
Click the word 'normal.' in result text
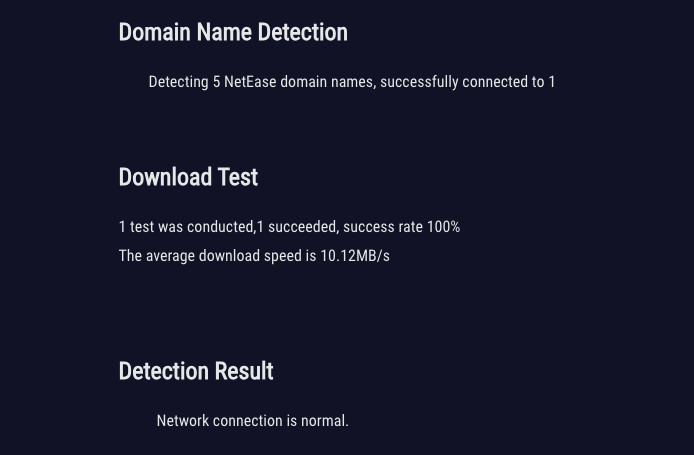(325, 421)
